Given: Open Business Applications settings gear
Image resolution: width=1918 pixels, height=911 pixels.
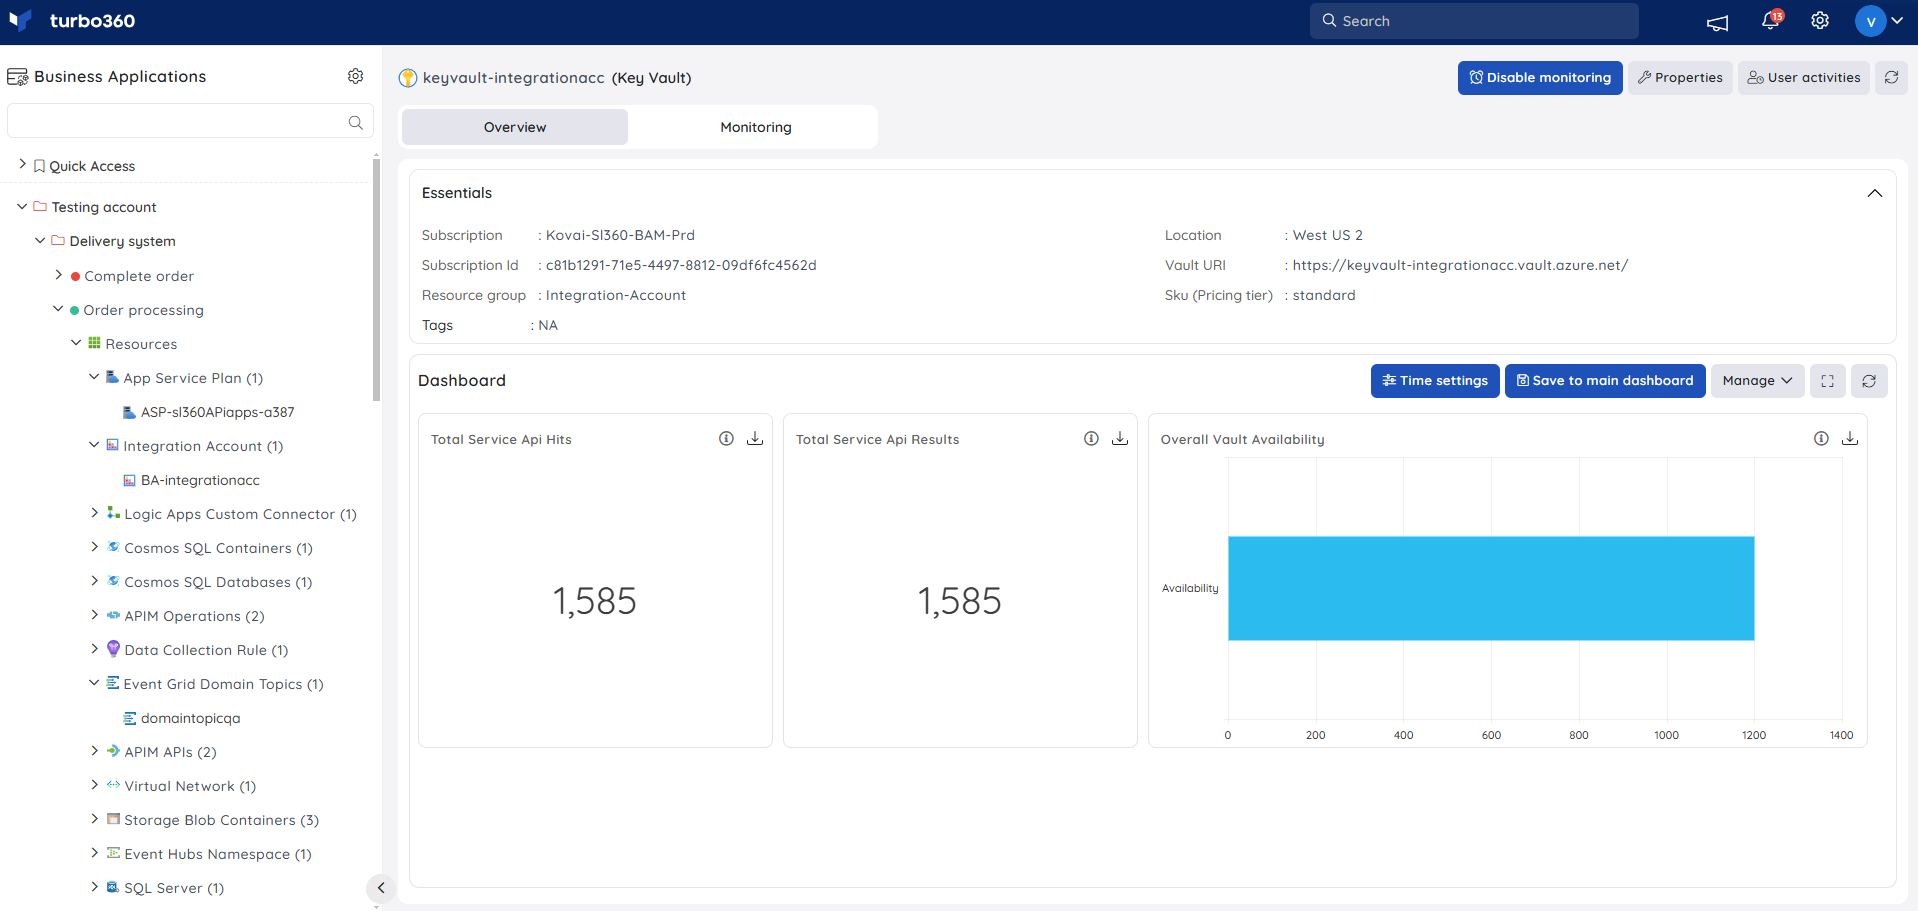Looking at the screenshot, I should point(355,76).
